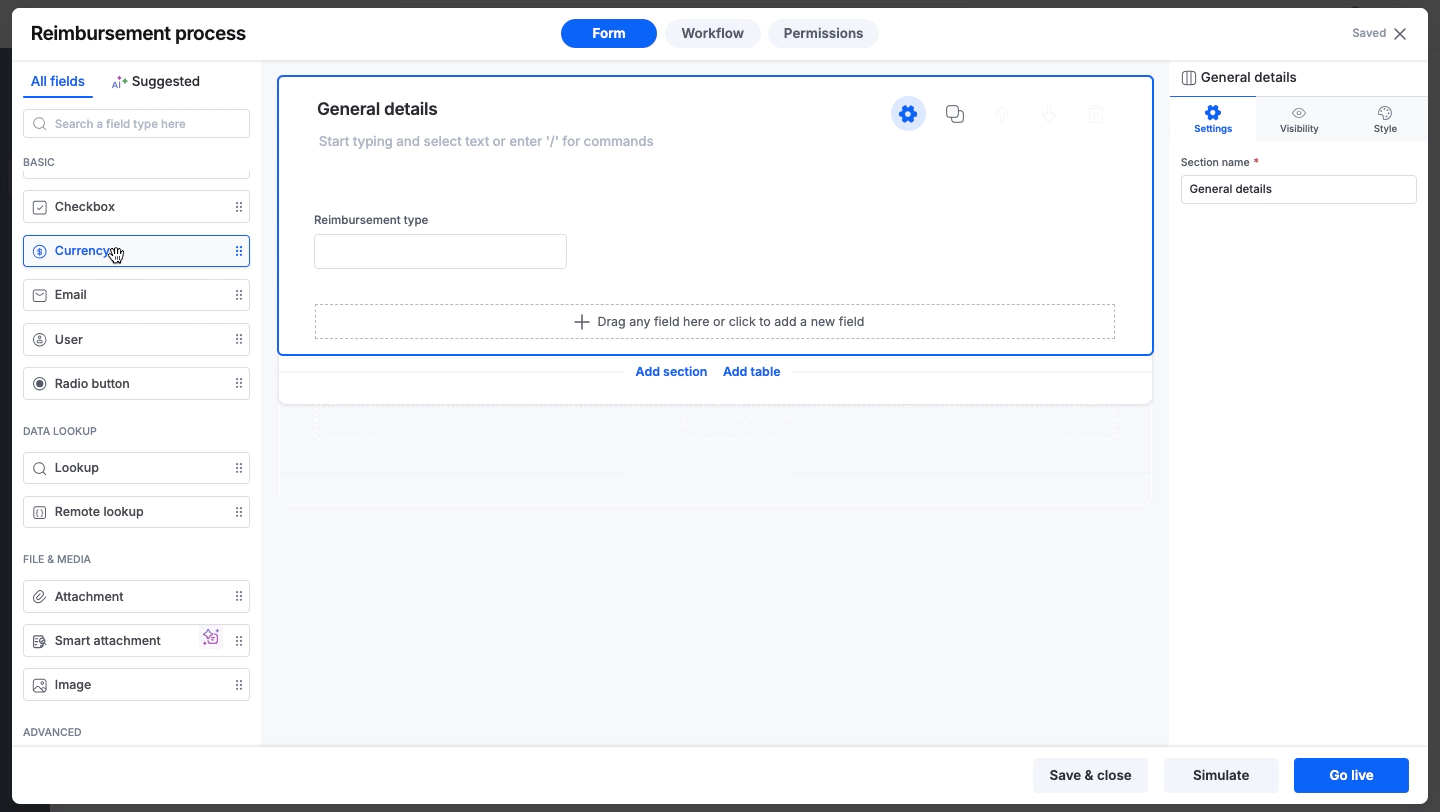The height and width of the screenshot is (812, 1440).
Task: Click the Email envelope icon
Action: coord(40,295)
